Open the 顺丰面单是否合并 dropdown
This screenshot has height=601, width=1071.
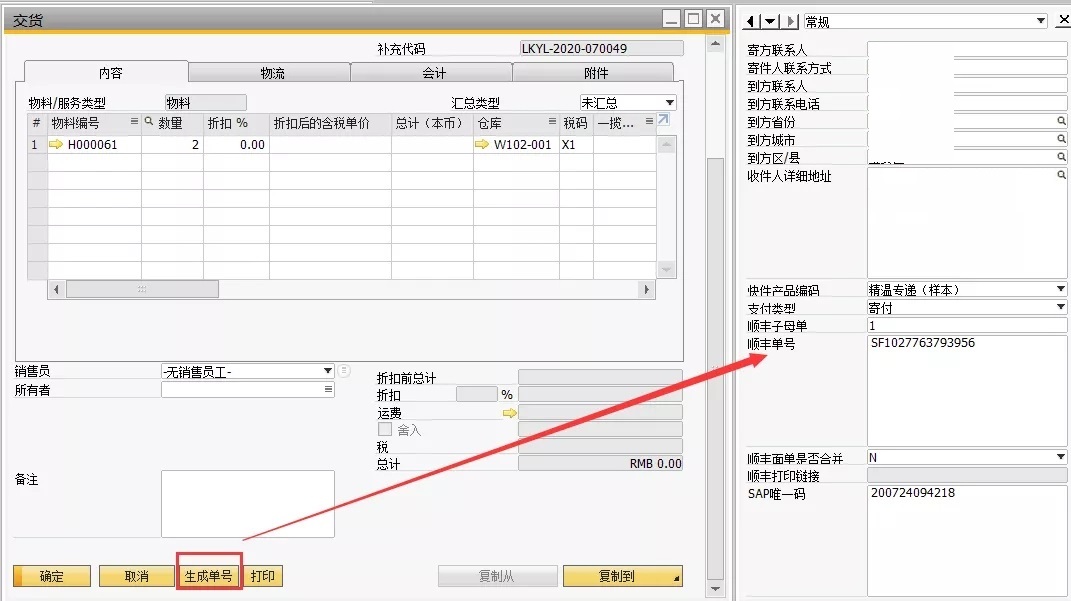click(x=1060, y=456)
